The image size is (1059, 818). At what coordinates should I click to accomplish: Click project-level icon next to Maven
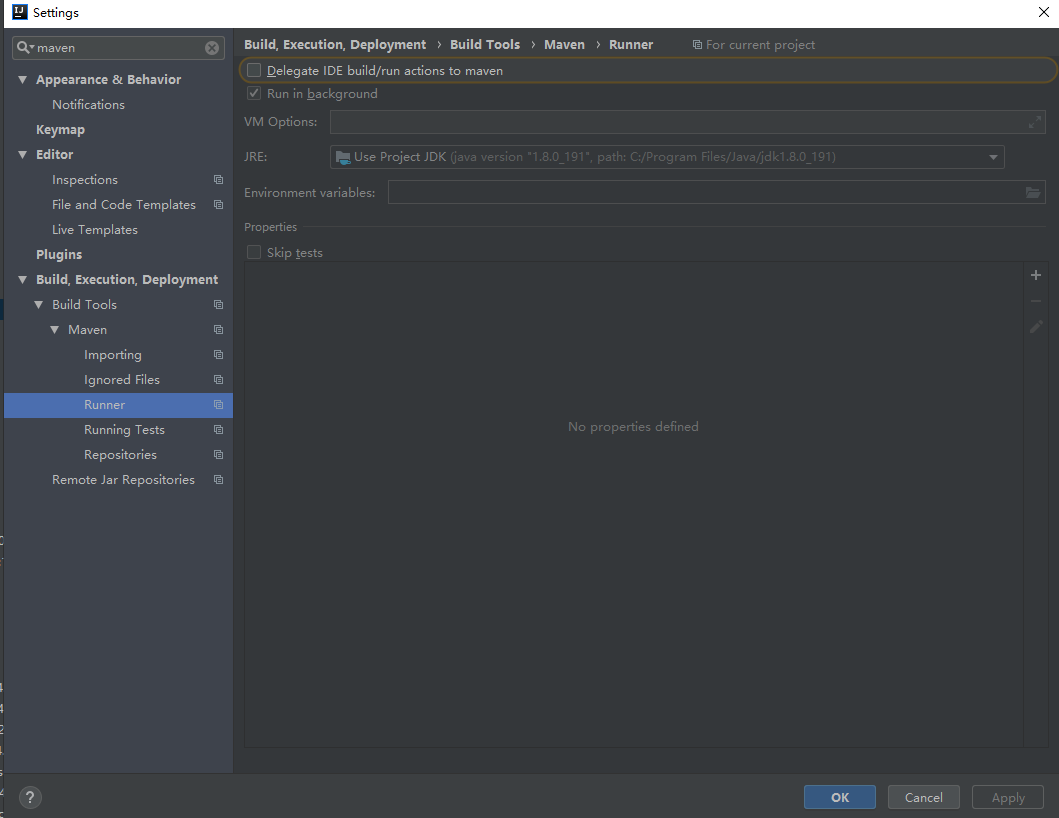click(218, 330)
